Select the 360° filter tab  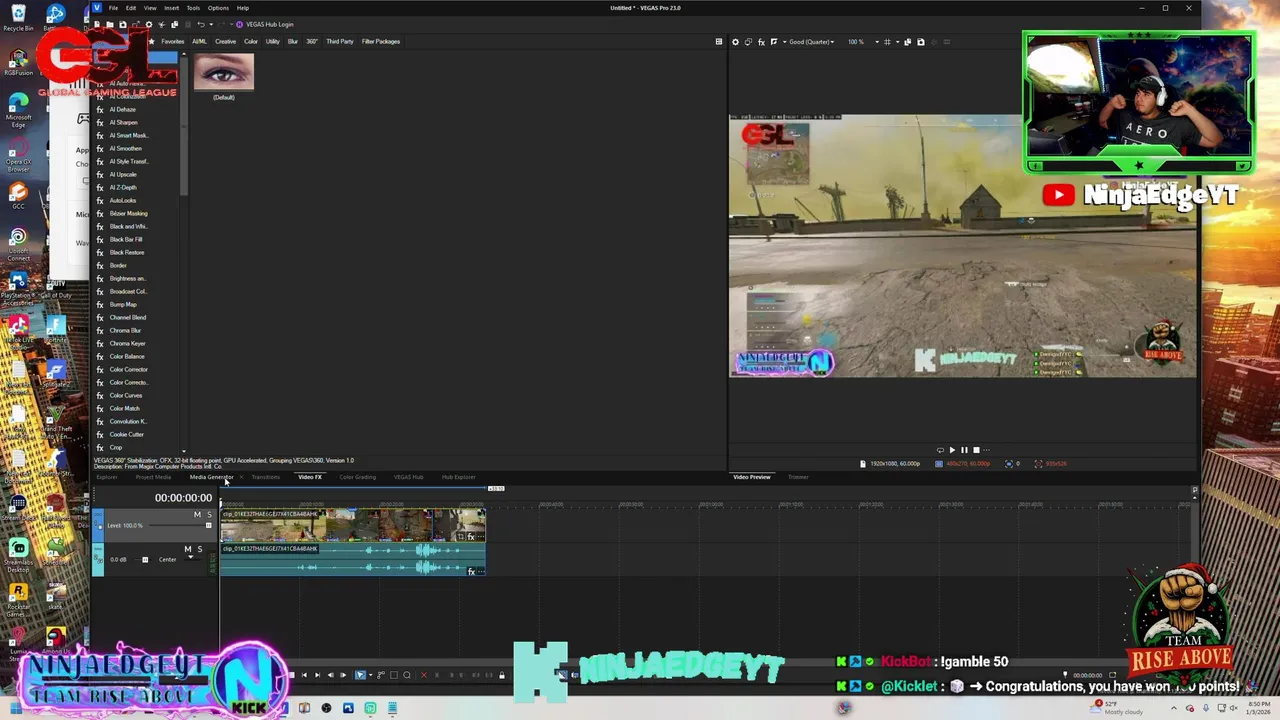[312, 42]
